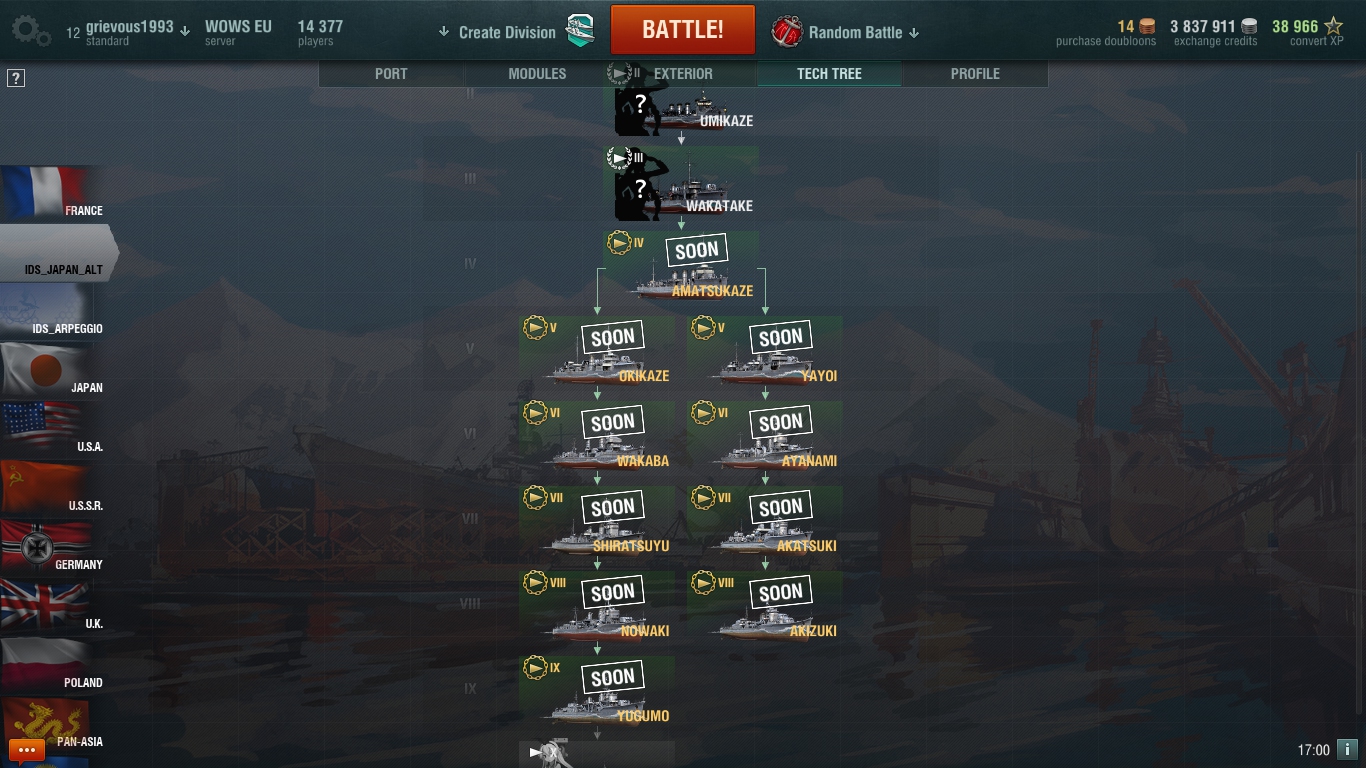The width and height of the screenshot is (1366, 768).
Task: Click the convert XP star icon
Action: pyautogui.click(x=1333, y=27)
